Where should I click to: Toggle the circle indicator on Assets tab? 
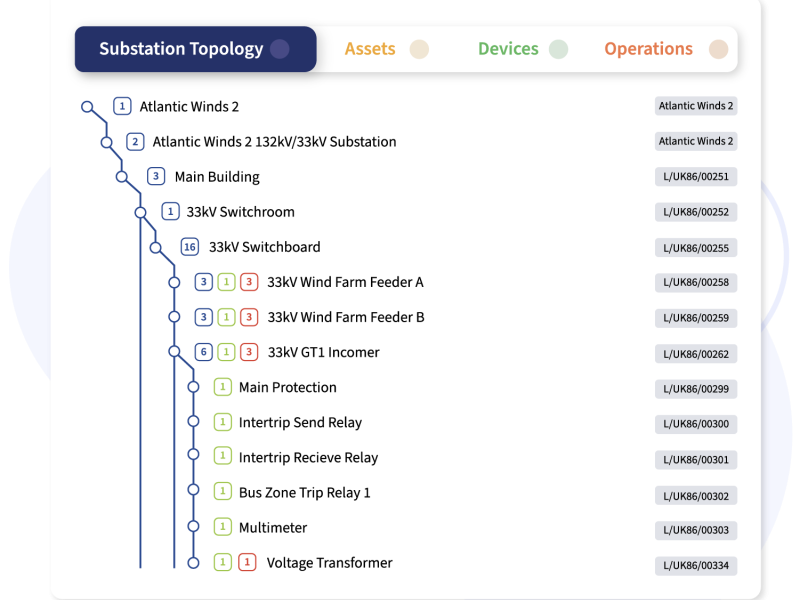tap(419, 49)
